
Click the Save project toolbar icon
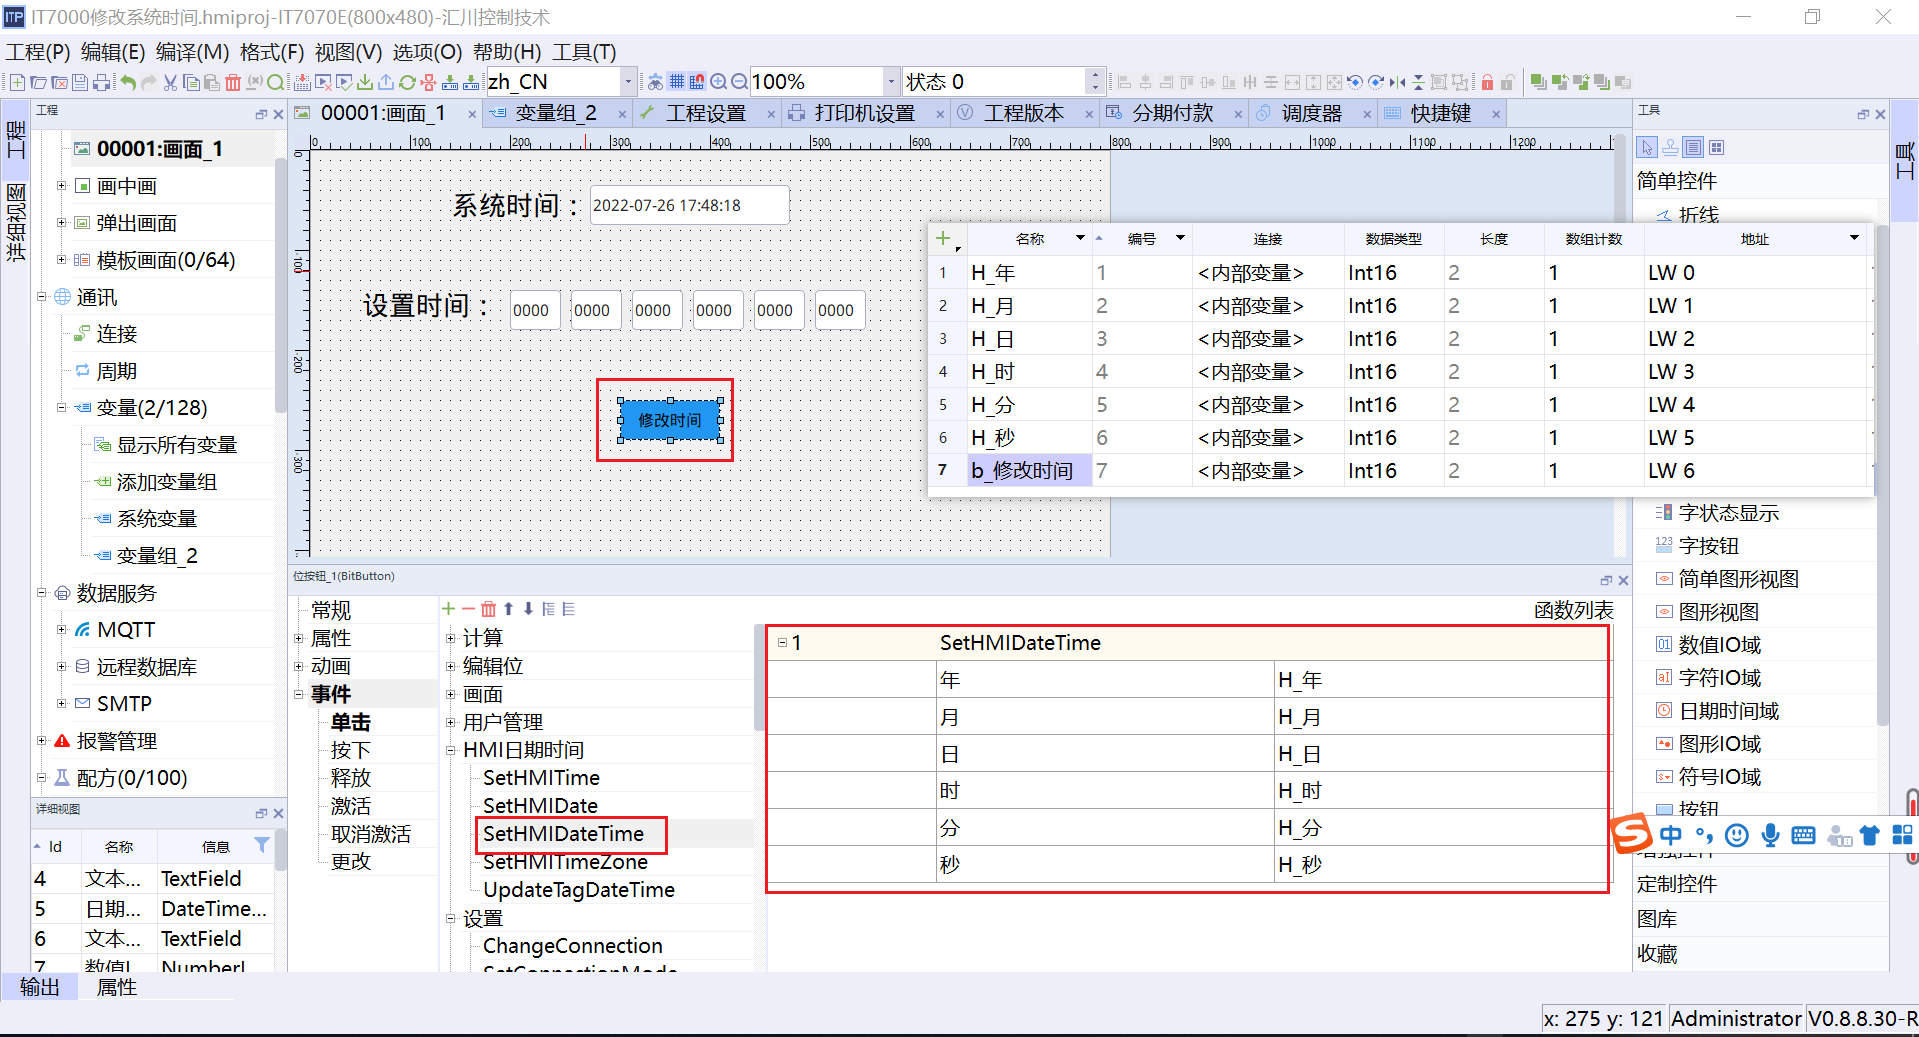pos(80,82)
